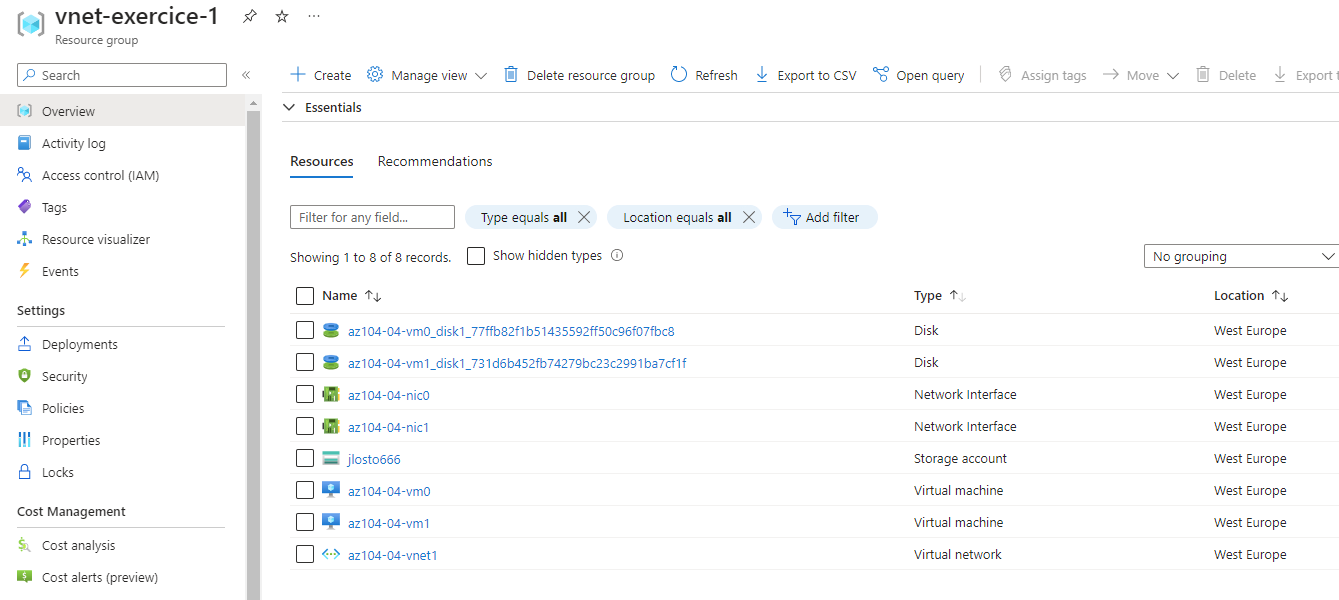Viewport: 1339px width, 600px height.
Task: Click the Tags icon in sidebar
Action: coord(25,207)
